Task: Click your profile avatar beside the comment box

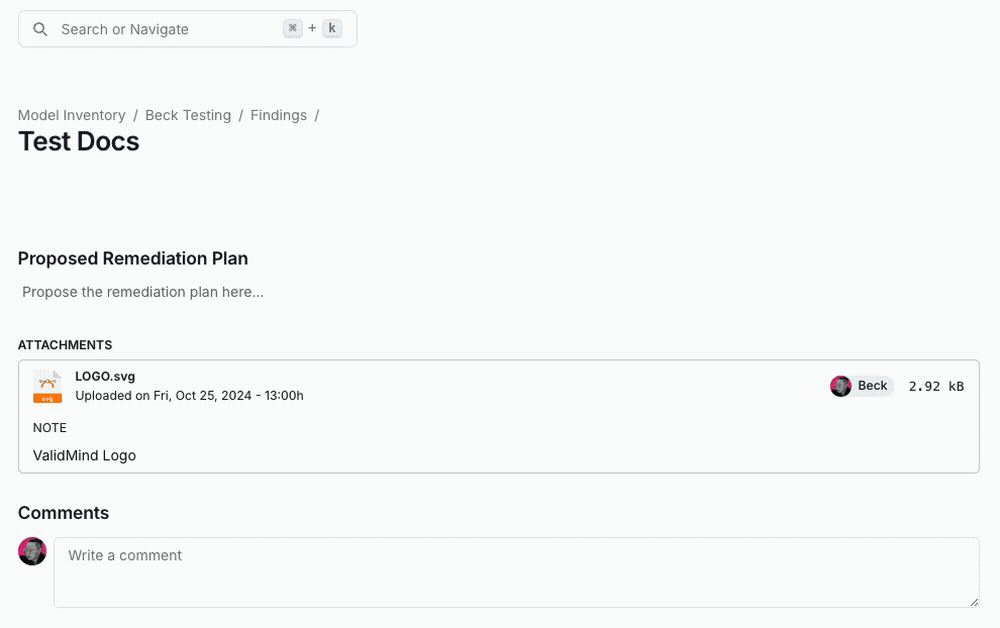Action: point(32,551)
